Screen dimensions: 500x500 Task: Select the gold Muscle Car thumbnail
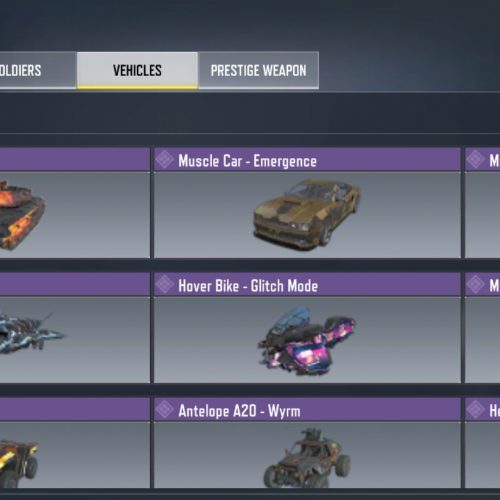307,214
